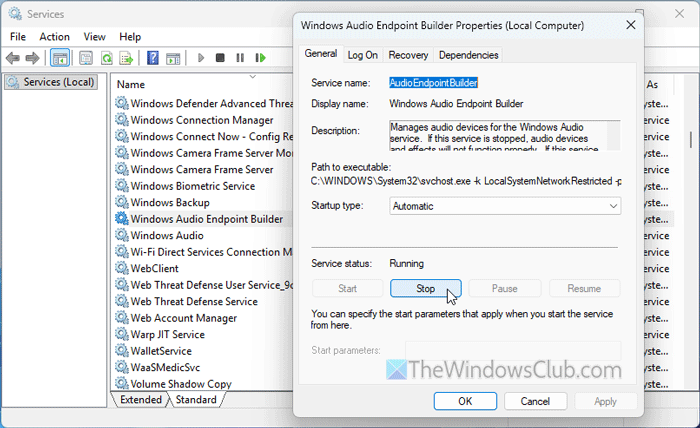Click the Stop Service square icon in toolbar
Screen dimensions: 700x428
pyautogui.click(x=220, y=58)
